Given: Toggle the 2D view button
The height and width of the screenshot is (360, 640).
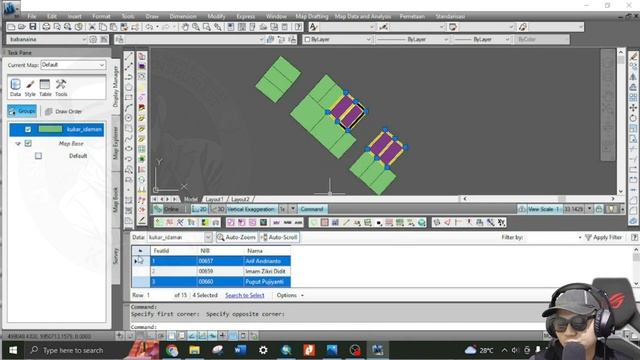Looking at the screenshot, I should [x=200, y=209].
